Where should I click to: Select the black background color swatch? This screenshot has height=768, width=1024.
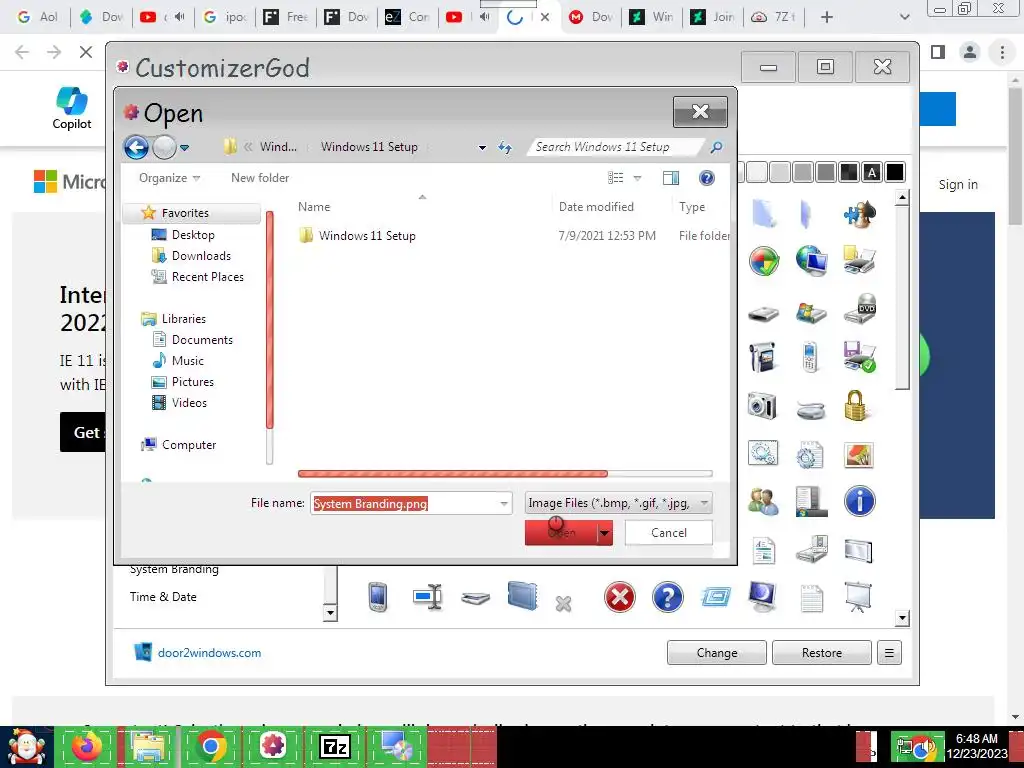[895, 172]
